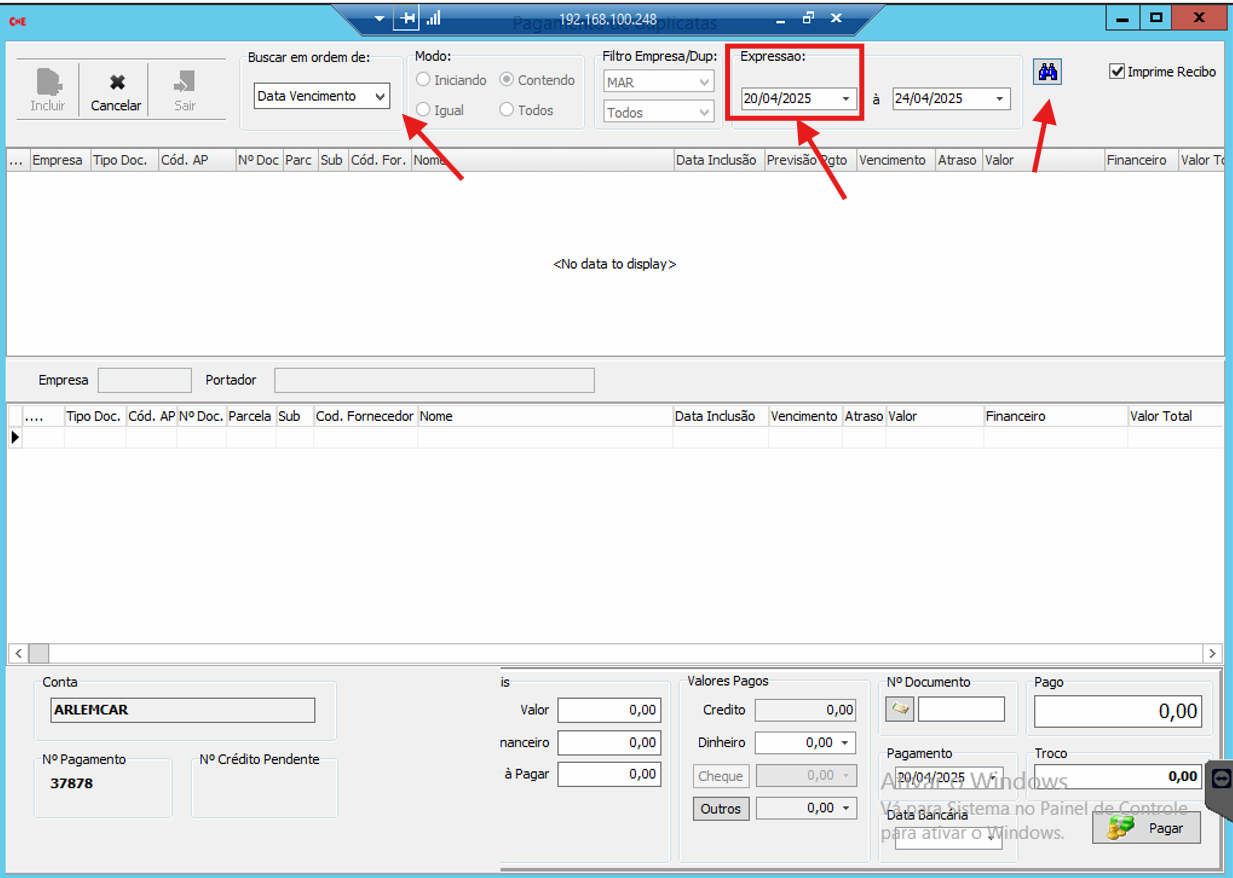Open the end date 24/04/2025 picker
Viewport: 1233px width, 878px height.
[x=999, y=99]
